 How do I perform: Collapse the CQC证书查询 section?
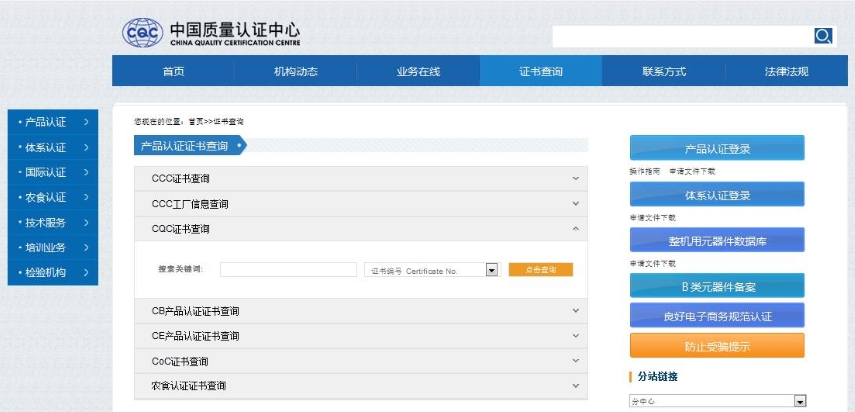point(575,229)
